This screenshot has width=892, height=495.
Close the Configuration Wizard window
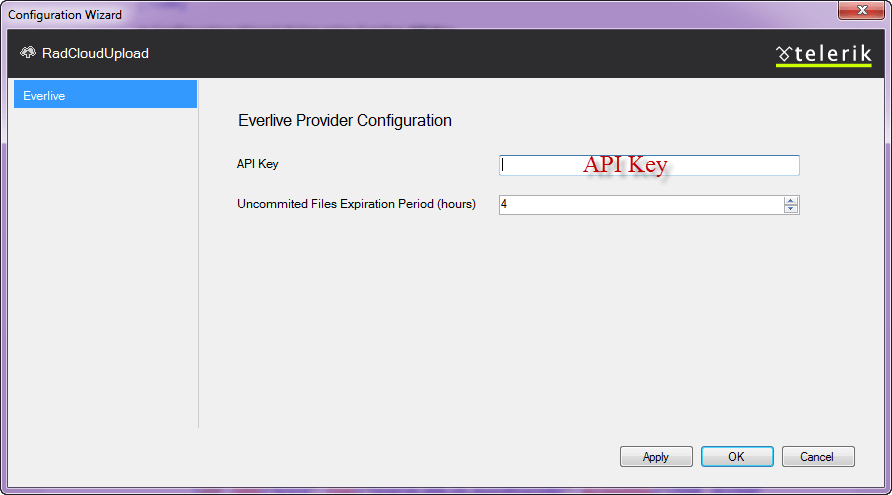pyautogui.click(x=853, y=13)
